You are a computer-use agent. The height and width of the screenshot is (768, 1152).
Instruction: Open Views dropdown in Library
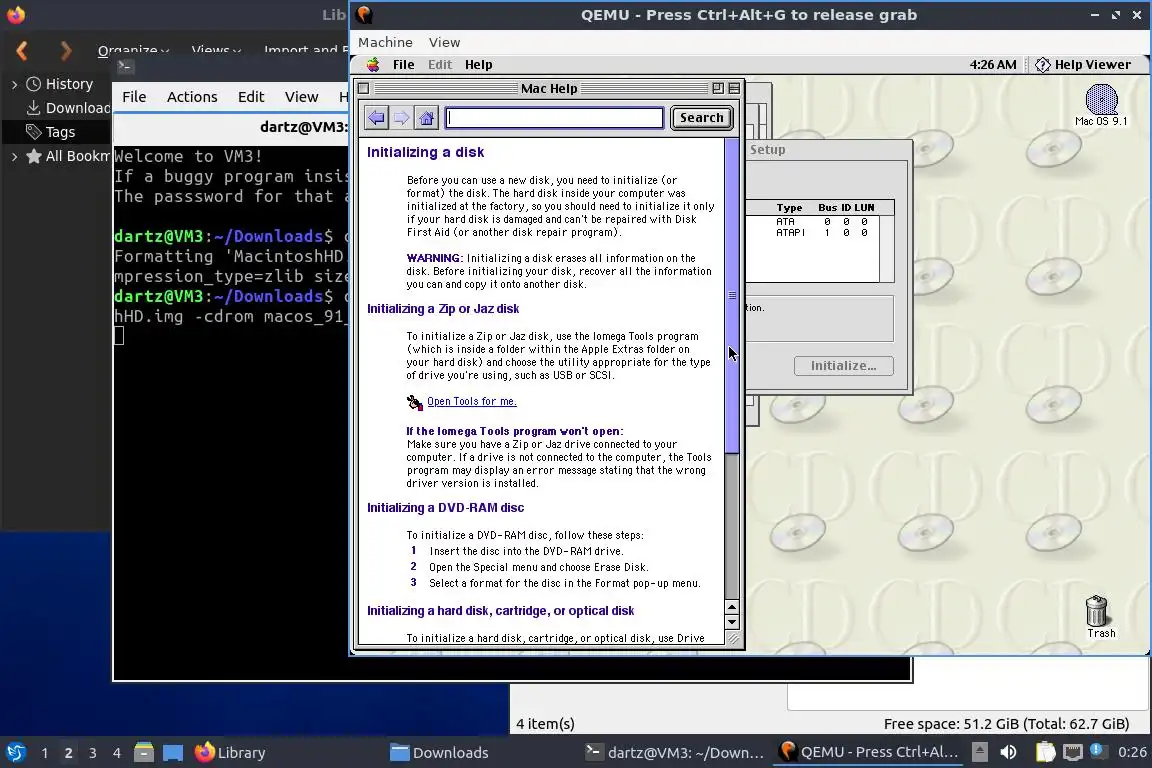click(216, 51)
